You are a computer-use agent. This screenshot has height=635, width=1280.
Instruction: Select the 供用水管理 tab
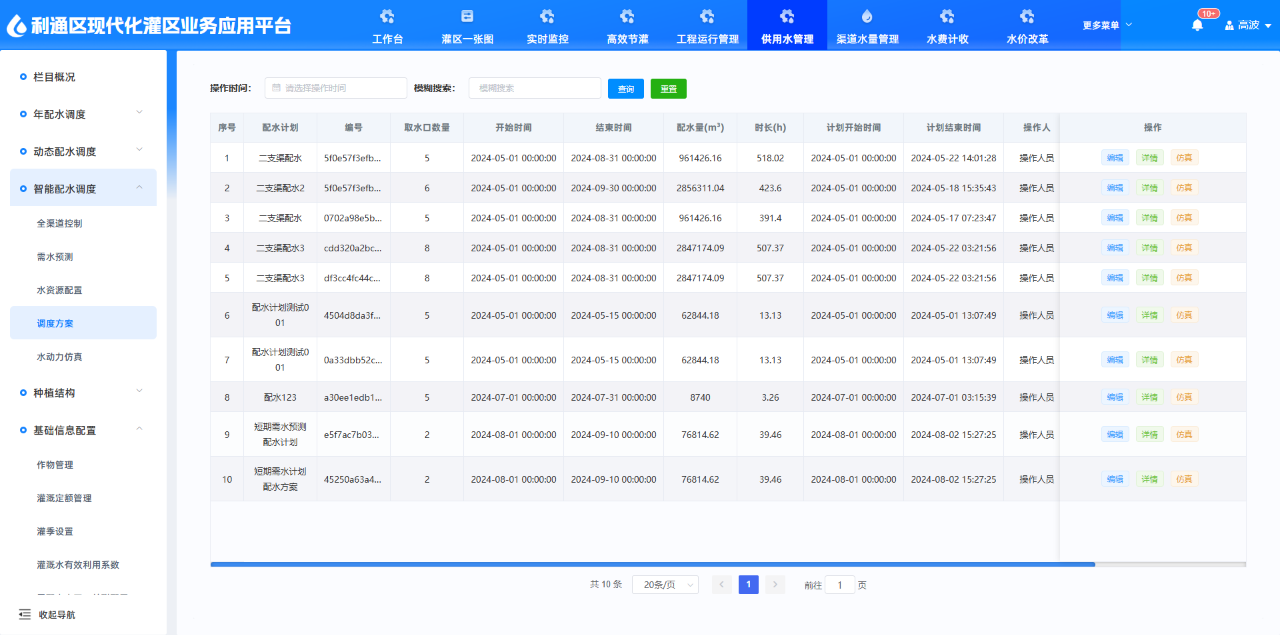point(787,25)
